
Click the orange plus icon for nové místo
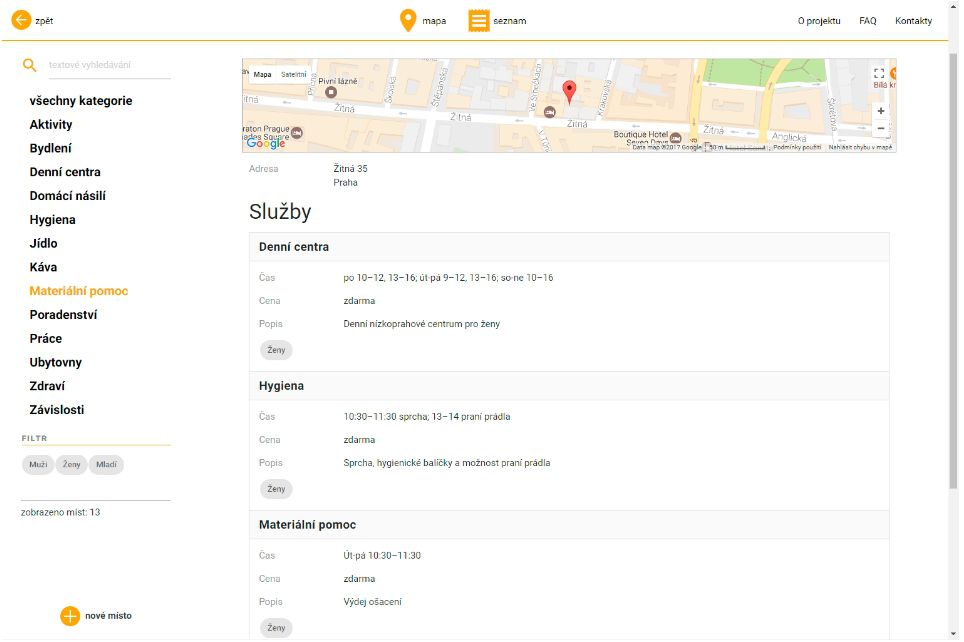pos(70,616)
